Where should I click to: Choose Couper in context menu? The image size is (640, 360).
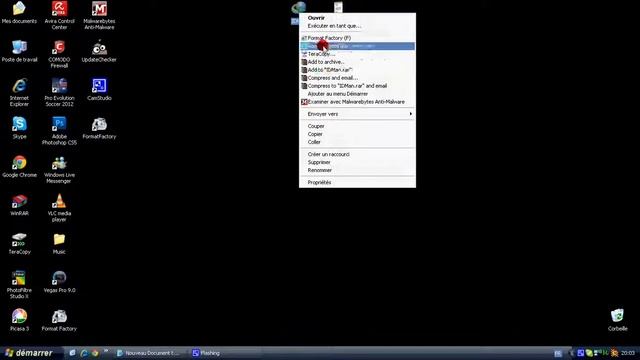[357, 126]
